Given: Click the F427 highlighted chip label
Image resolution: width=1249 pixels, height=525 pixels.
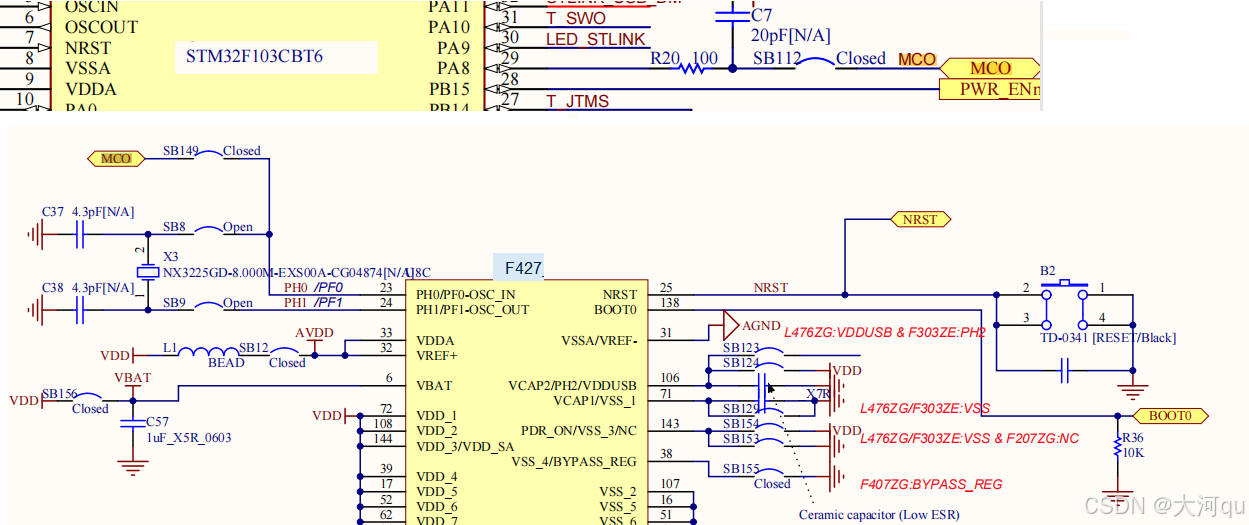Looking at the screenshot, I should click(518, 267).
